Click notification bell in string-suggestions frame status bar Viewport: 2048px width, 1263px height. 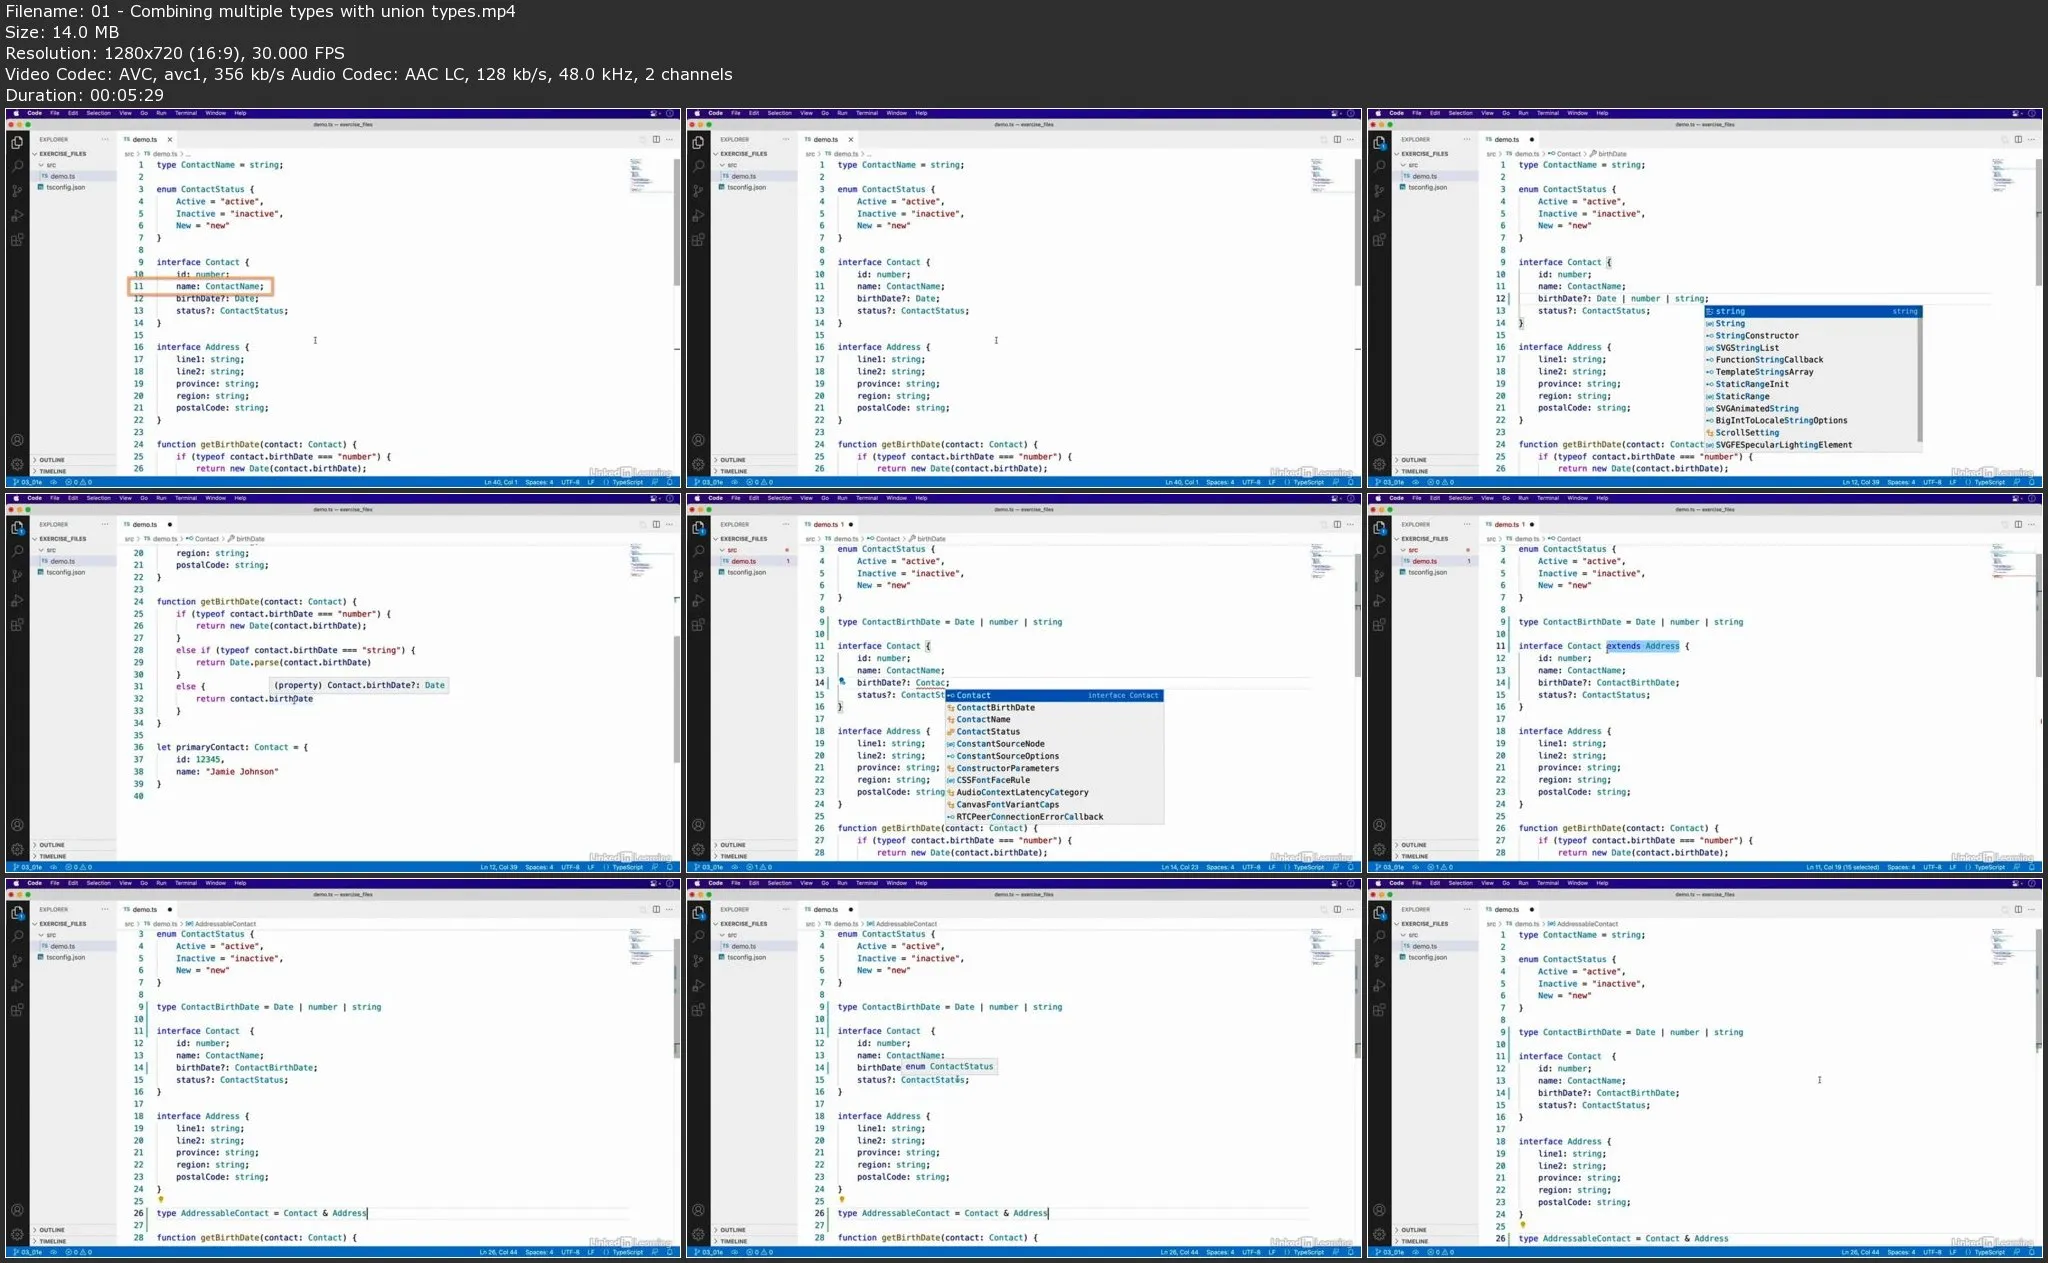[x=2031, y=482]
